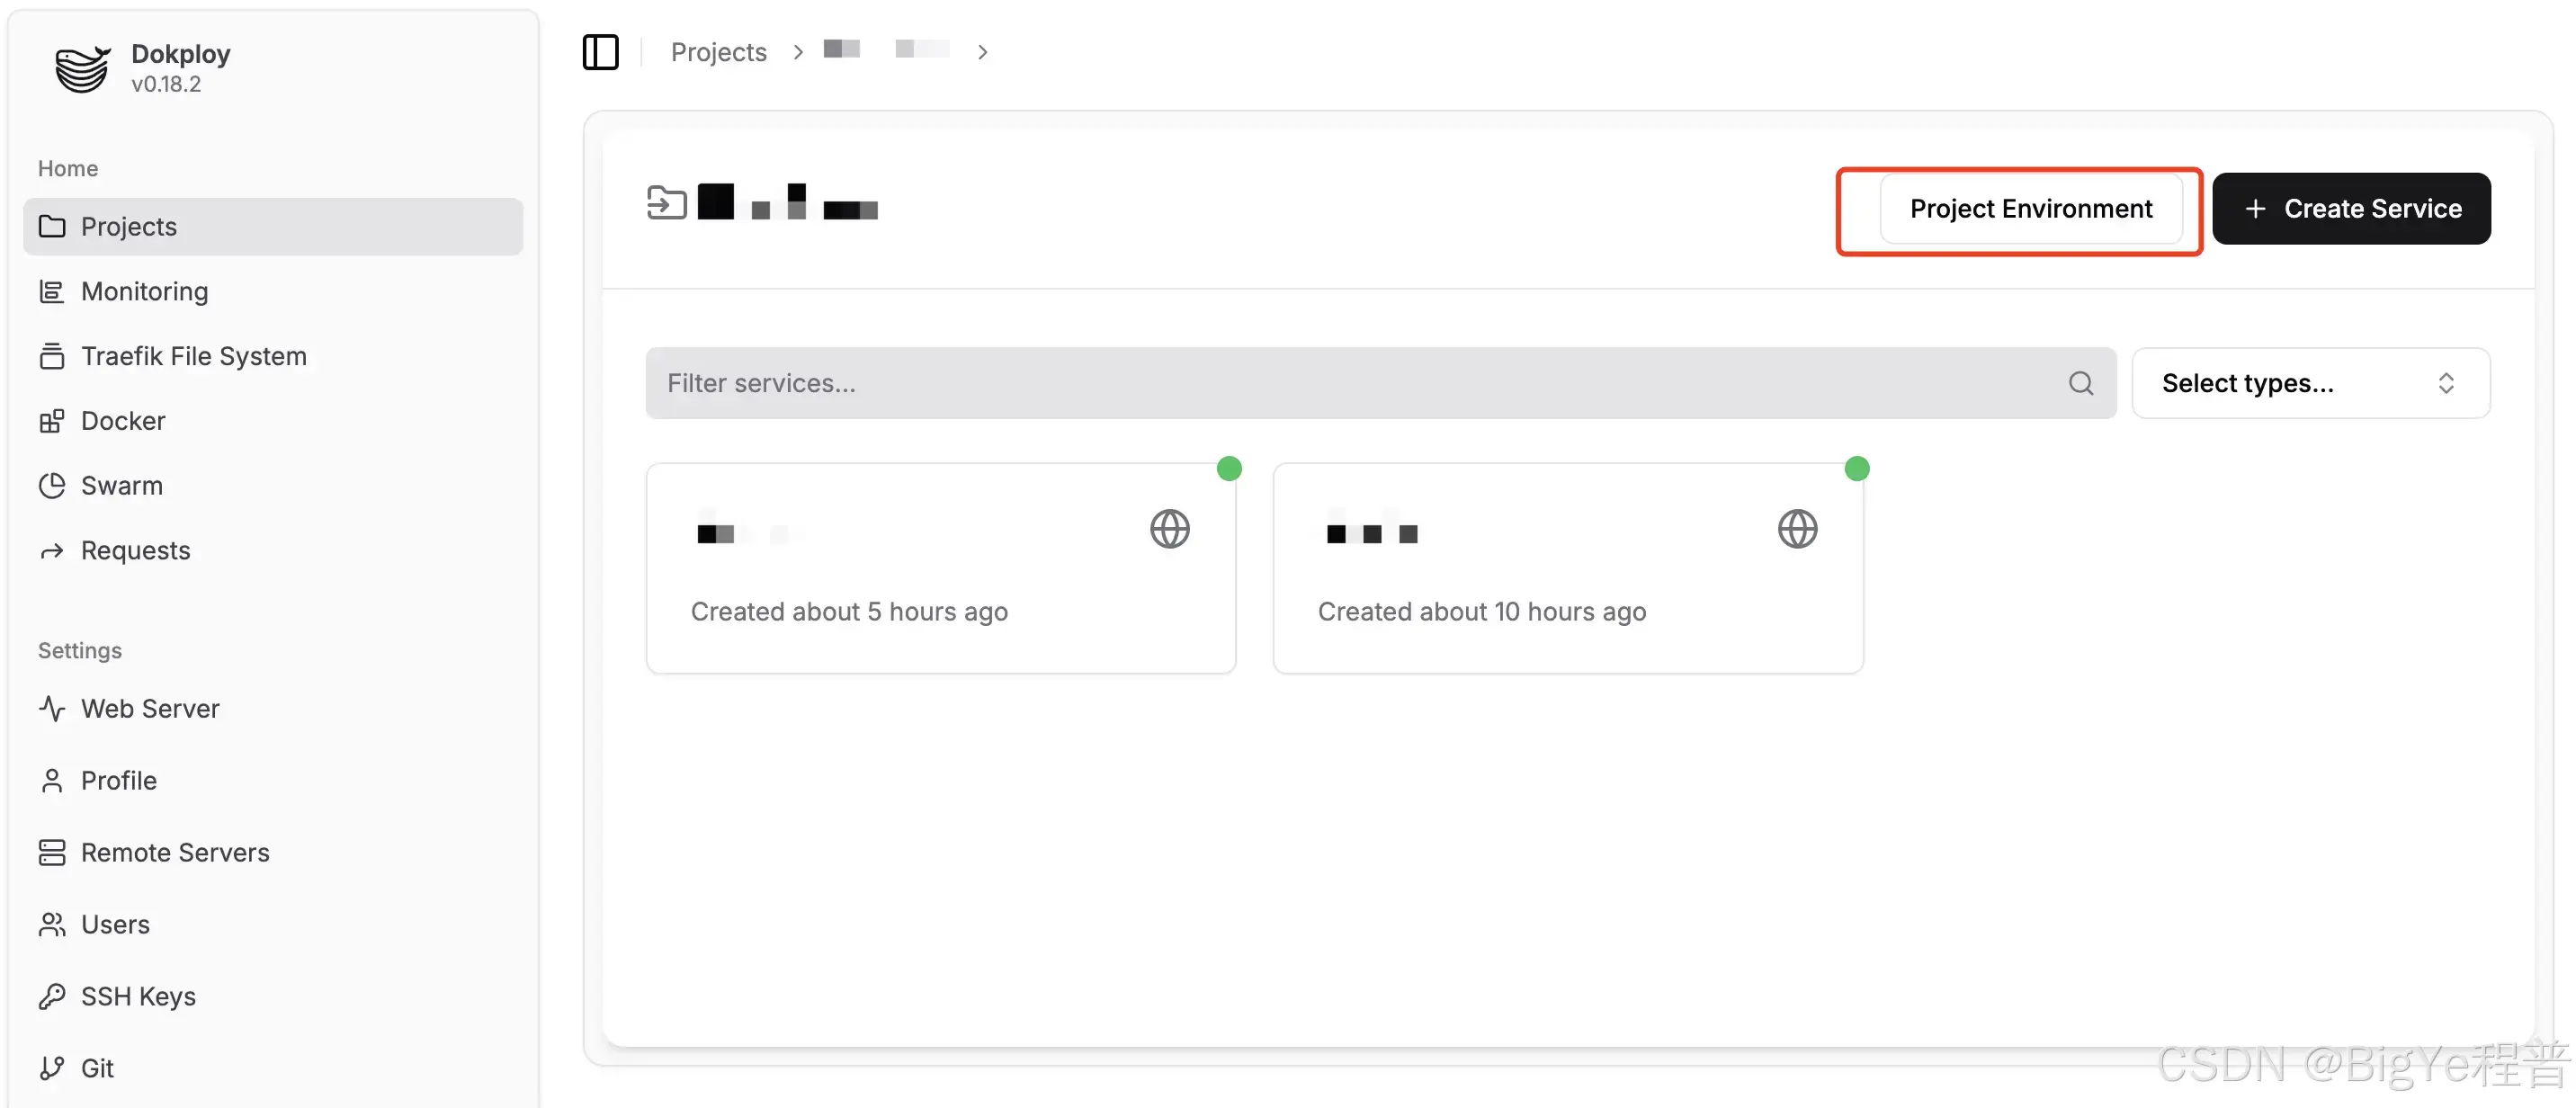Open Remote Servers settings

[x=175, y=853]
